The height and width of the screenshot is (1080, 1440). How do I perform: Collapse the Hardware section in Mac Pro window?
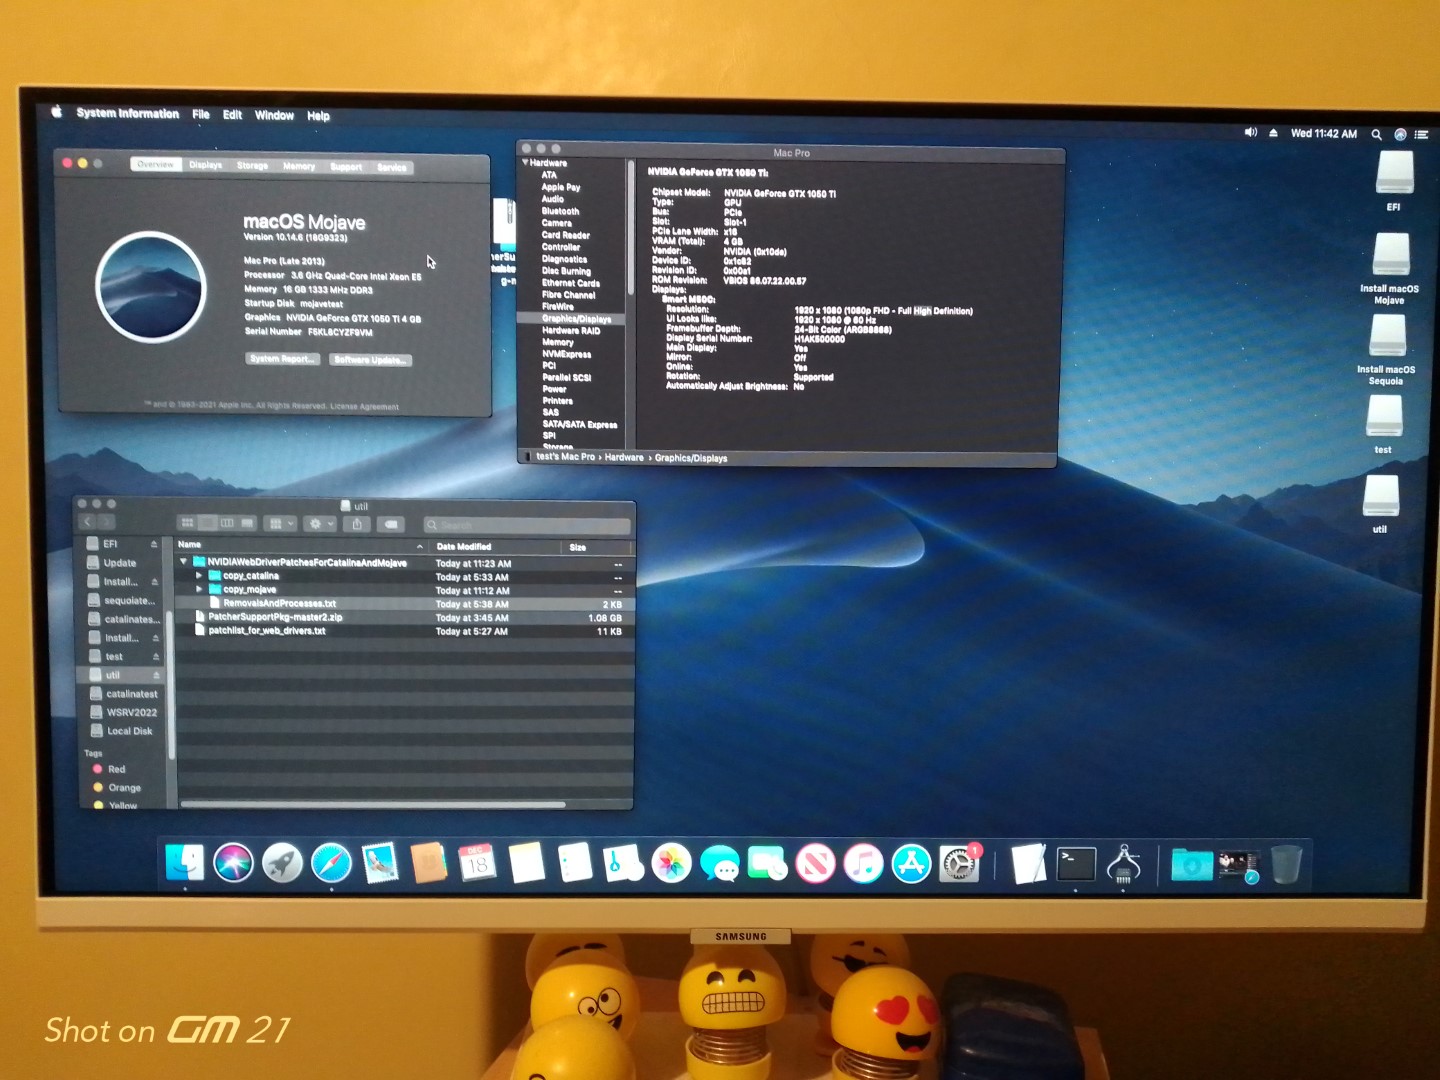[x=525, y=162]
